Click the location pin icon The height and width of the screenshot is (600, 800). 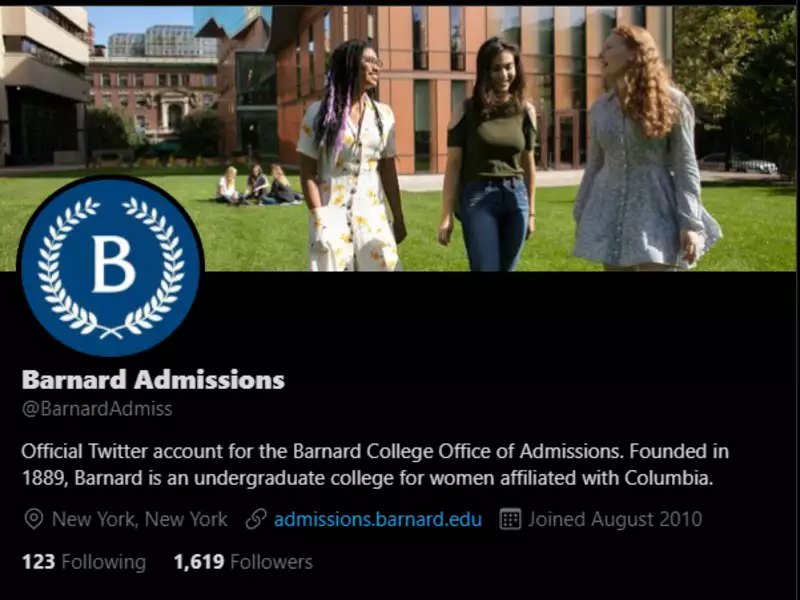[34, 519]
